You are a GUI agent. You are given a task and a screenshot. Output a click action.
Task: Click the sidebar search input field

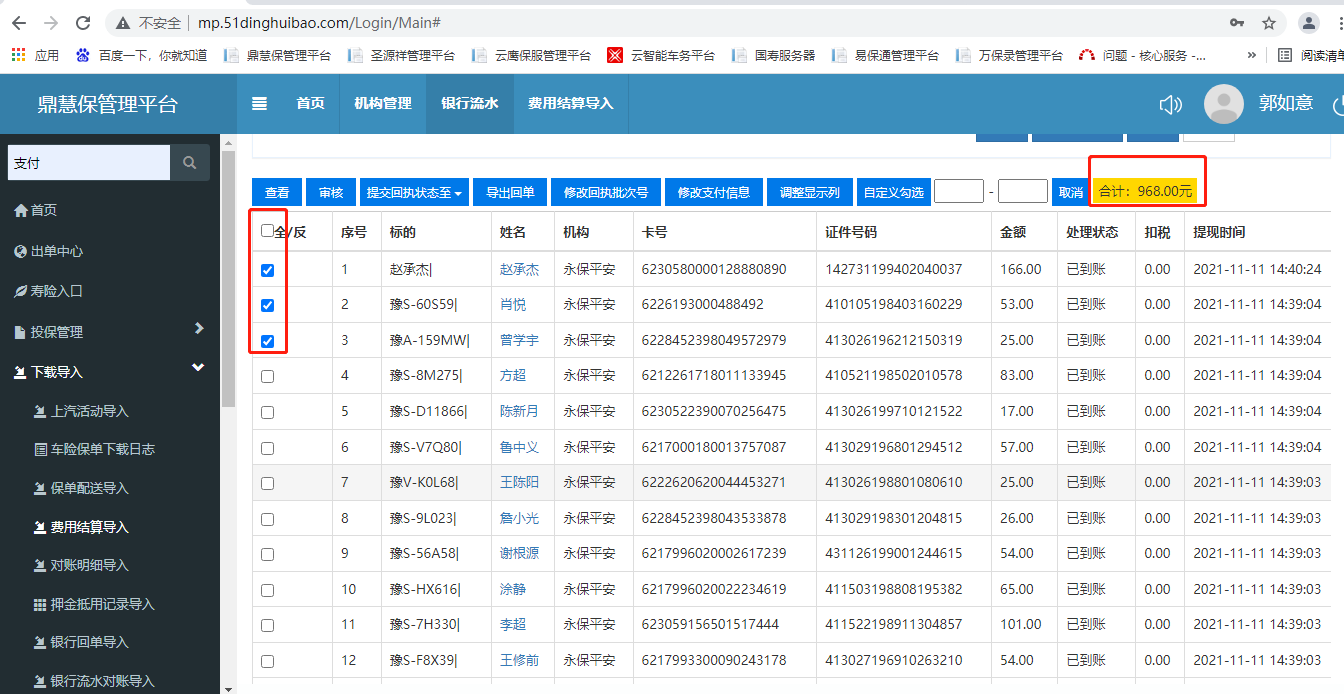click(88, 162)
